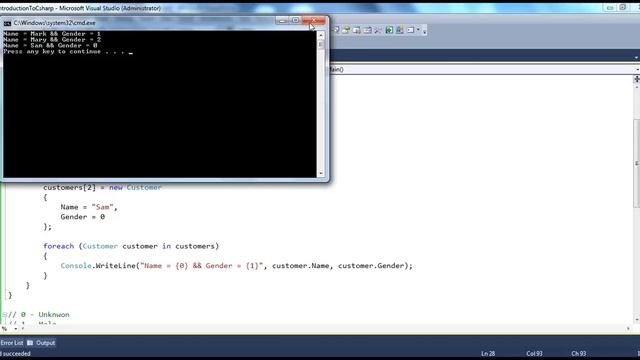This screenshot has width=640, height=360.
Task: Click the string "Sam" in the code
Action: (102, 207)
